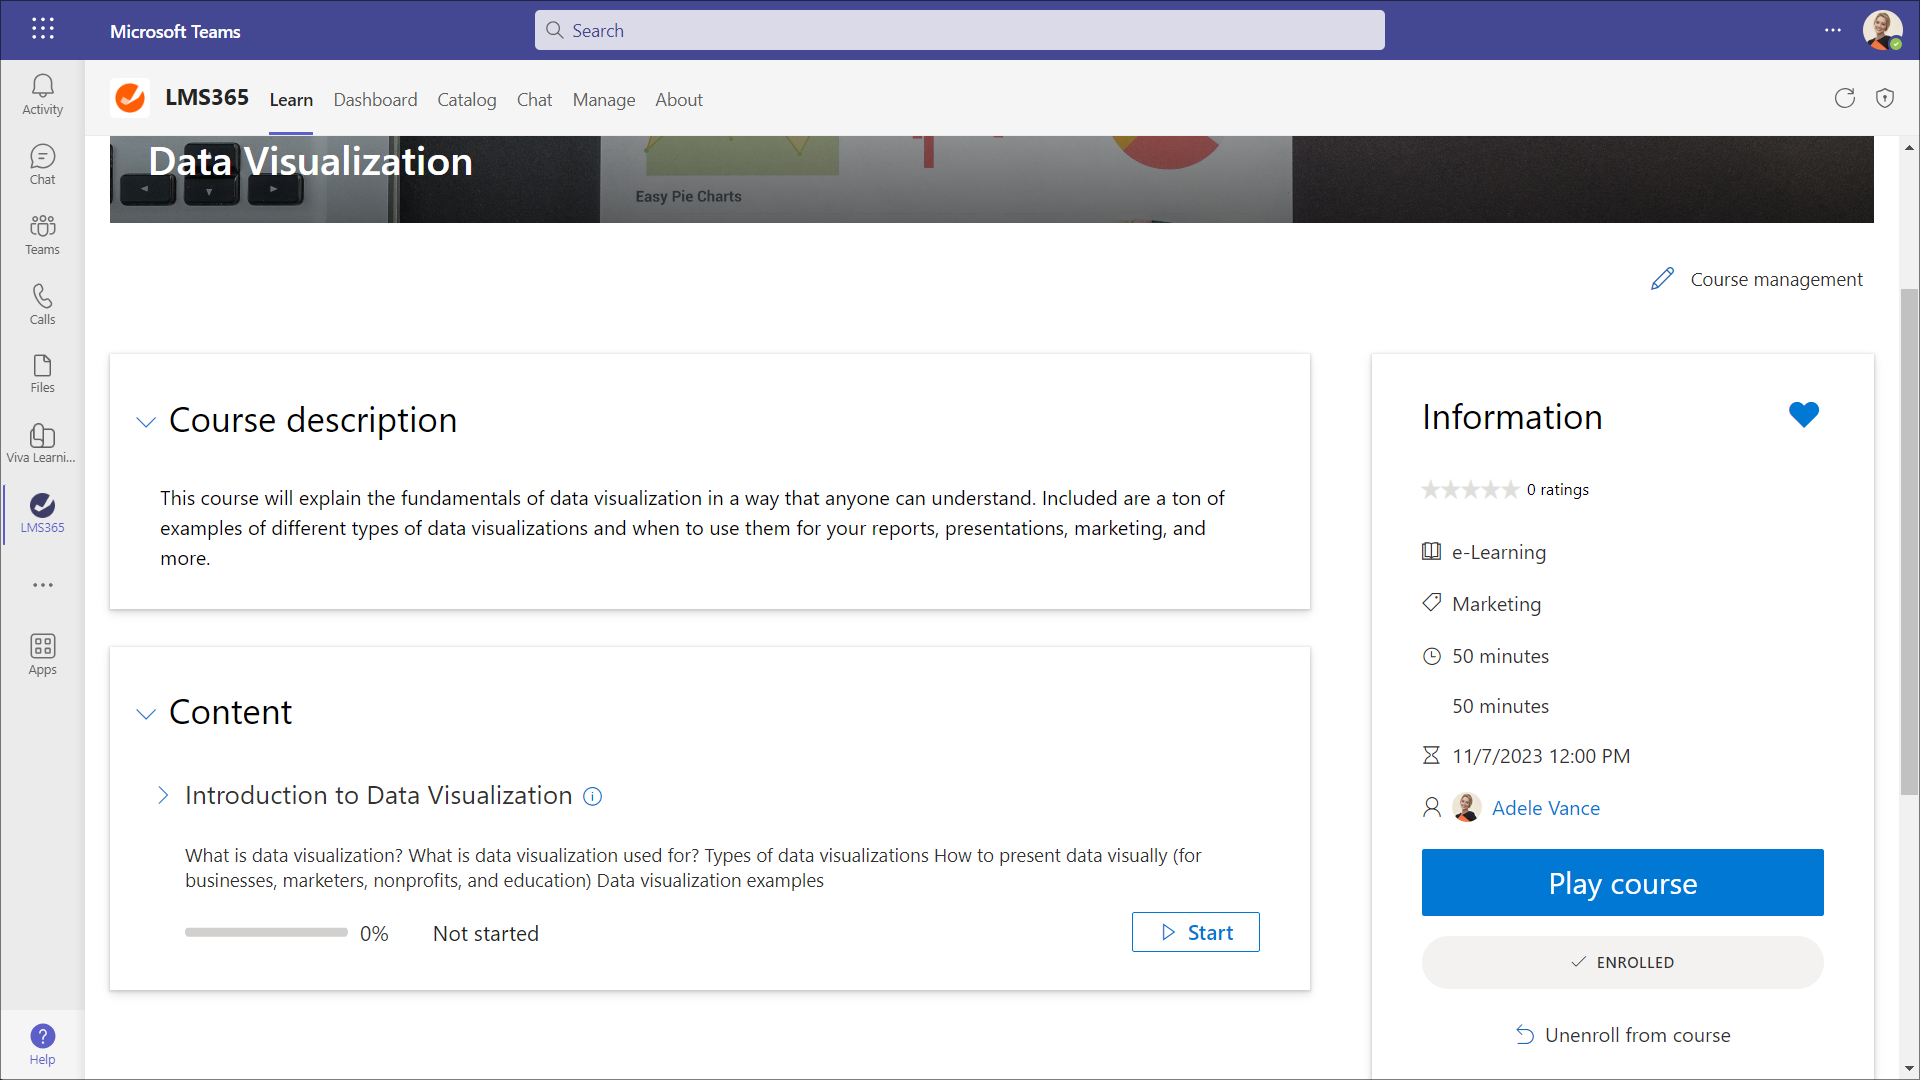Switch to the Catalog tab
Image resolution: width=1920 pixels, height=1080 pixels.
coord(467,100)
